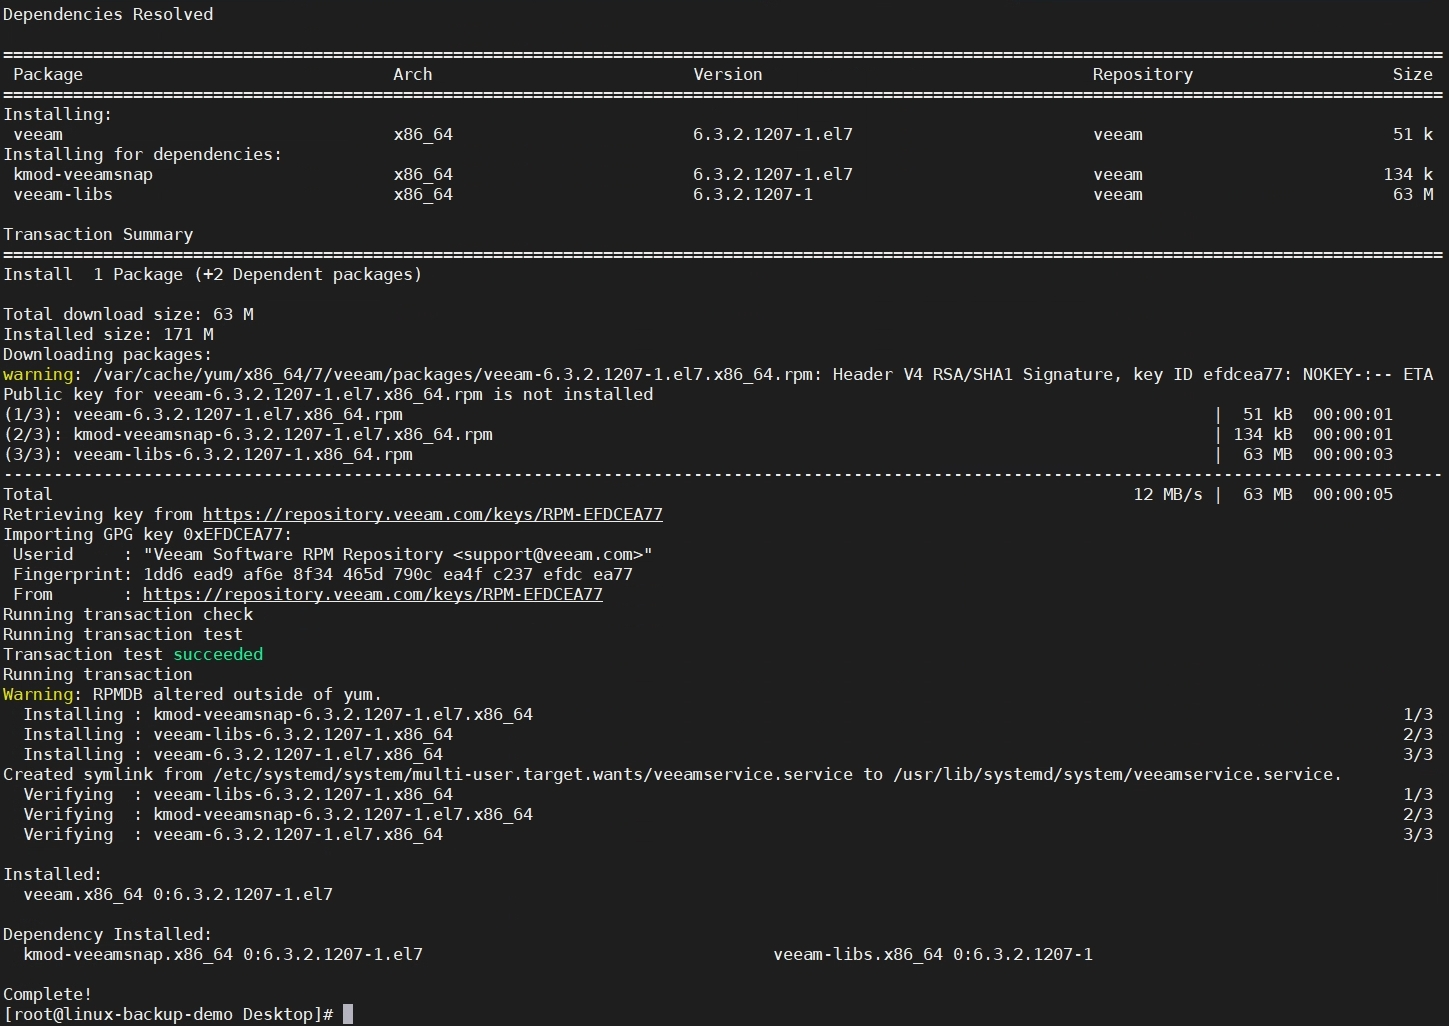1449x1026 pixels.
Task: Click 'veeam.x86_64 0:6.3.2.1207-1.el7' installed entry
Action: coord(178,894)
